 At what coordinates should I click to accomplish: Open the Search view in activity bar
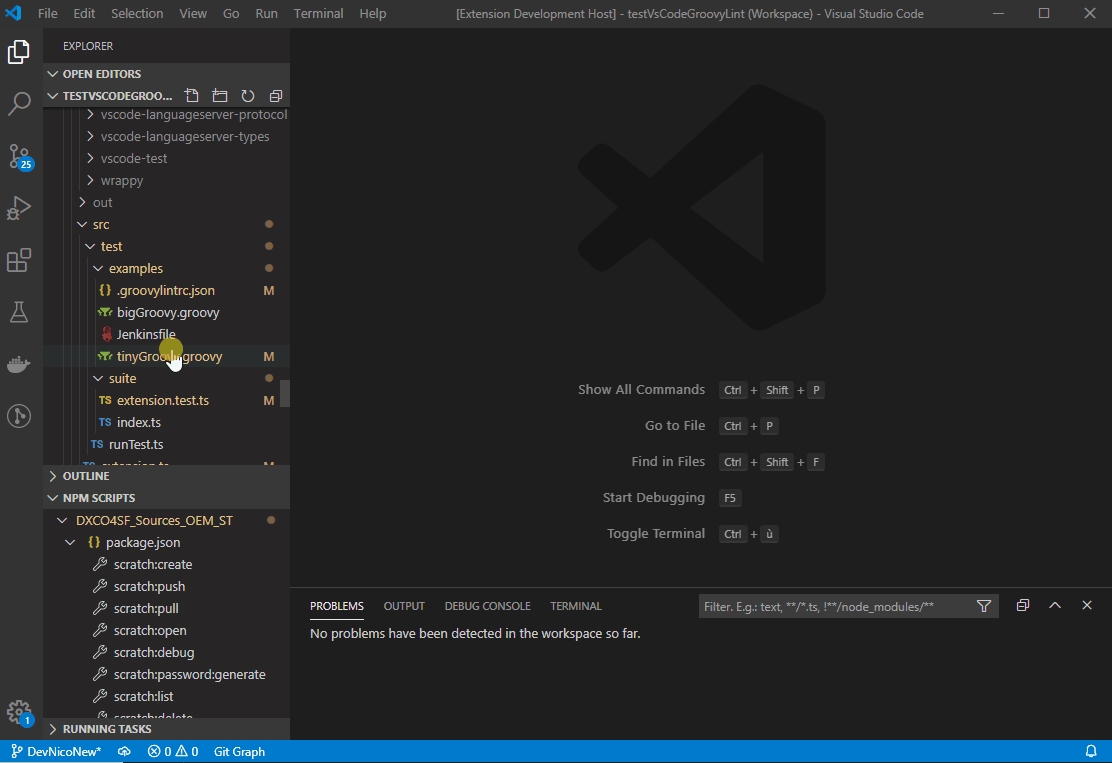[19, 103]
